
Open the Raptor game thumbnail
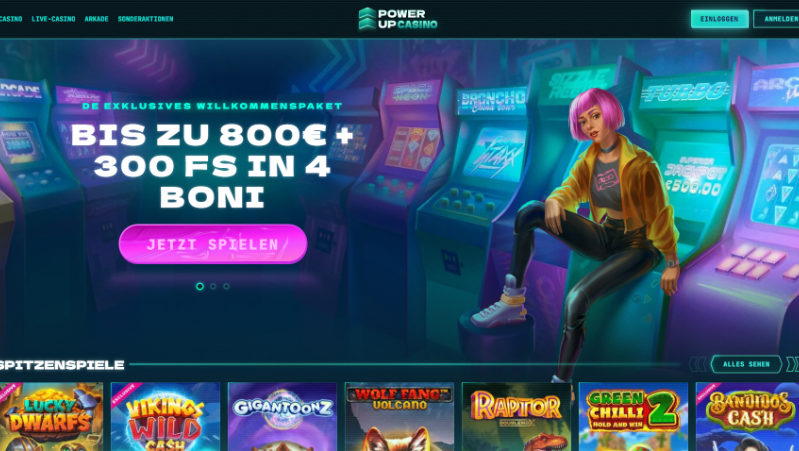point(516,417)
